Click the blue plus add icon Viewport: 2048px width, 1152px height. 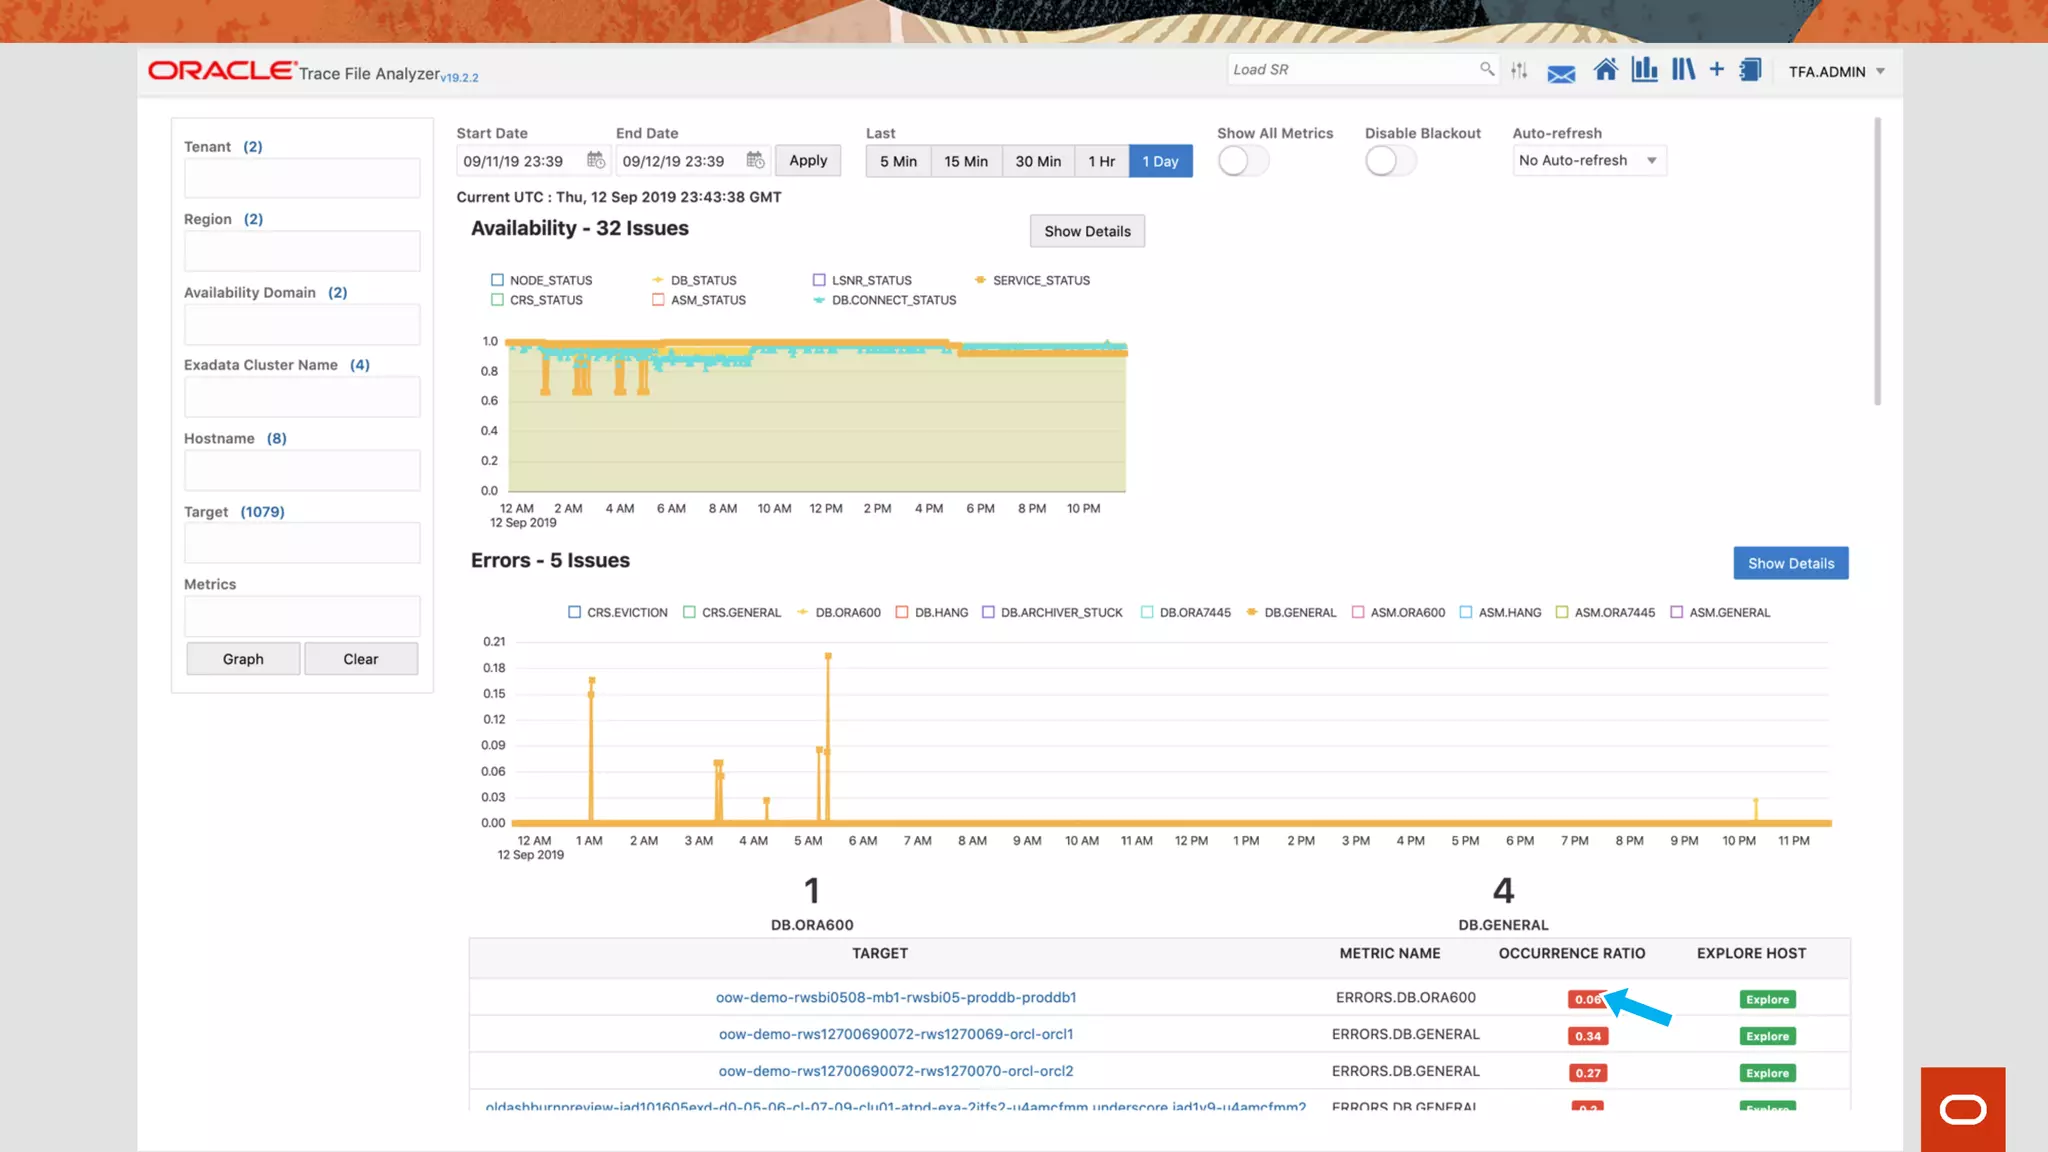tap(1717, 69)
